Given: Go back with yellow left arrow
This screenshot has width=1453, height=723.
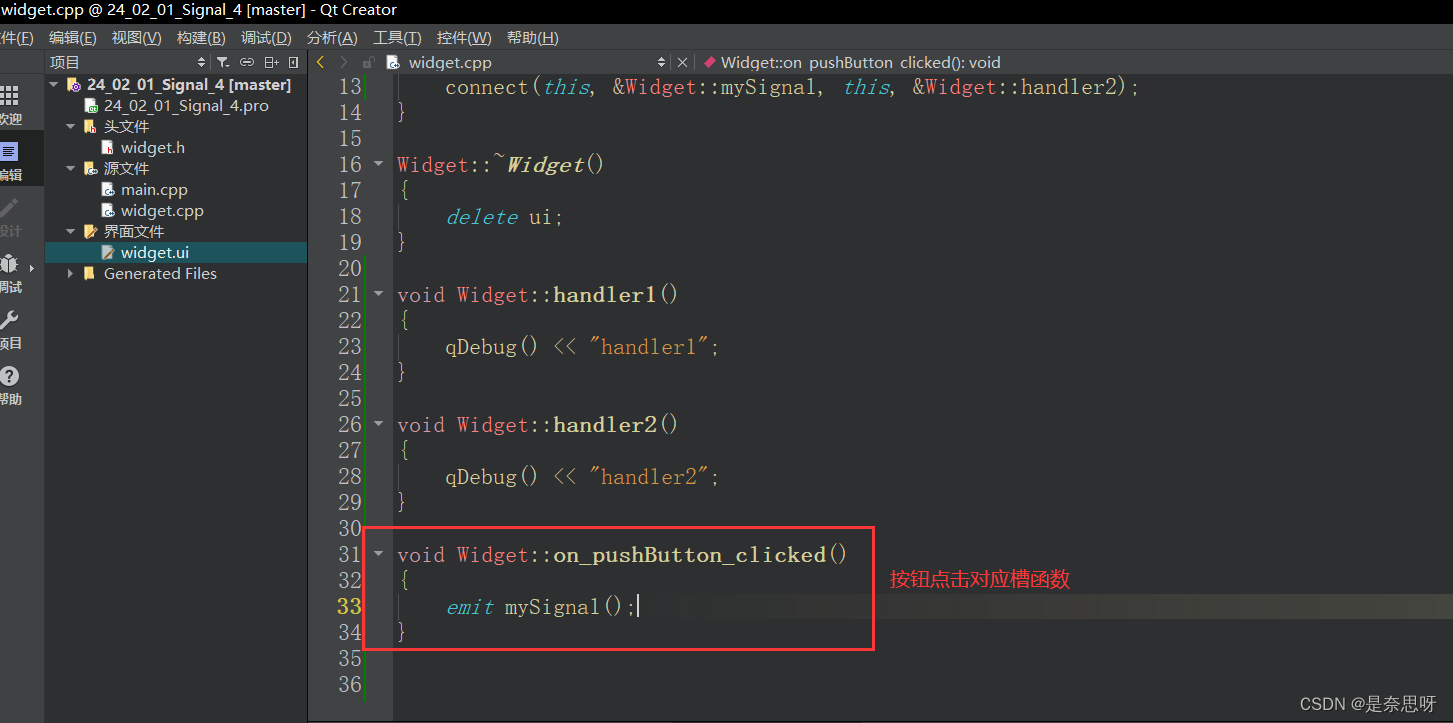Looking at the screenshot, I should [321, 62].
